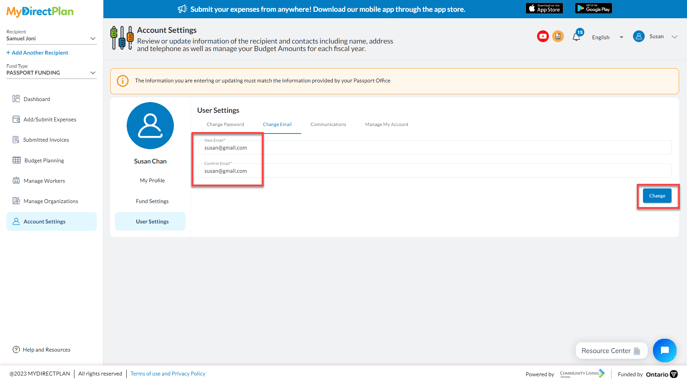Click the Account Settings sliders icon in the header

pos(122,38)
